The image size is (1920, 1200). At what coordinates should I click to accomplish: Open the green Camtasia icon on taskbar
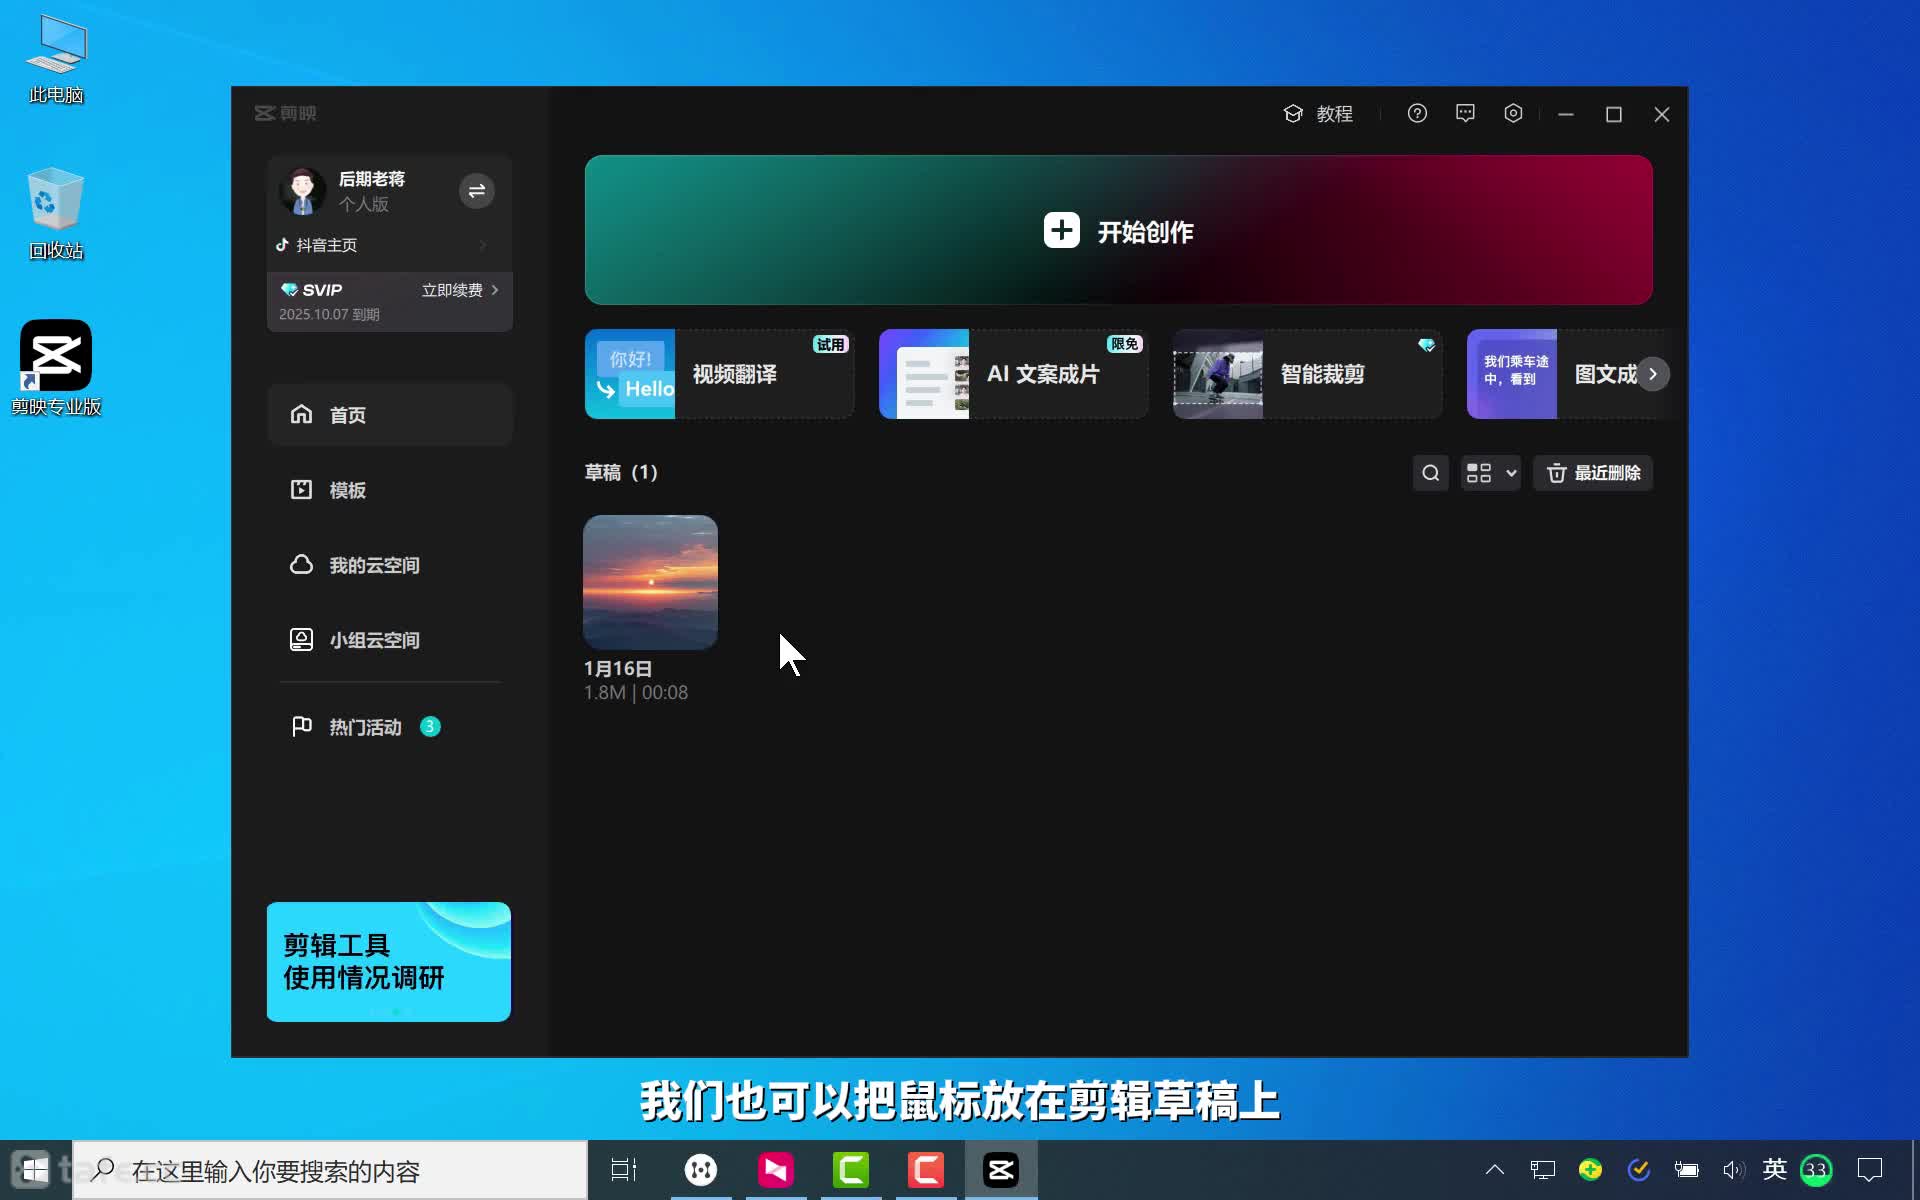(851, 1170)
